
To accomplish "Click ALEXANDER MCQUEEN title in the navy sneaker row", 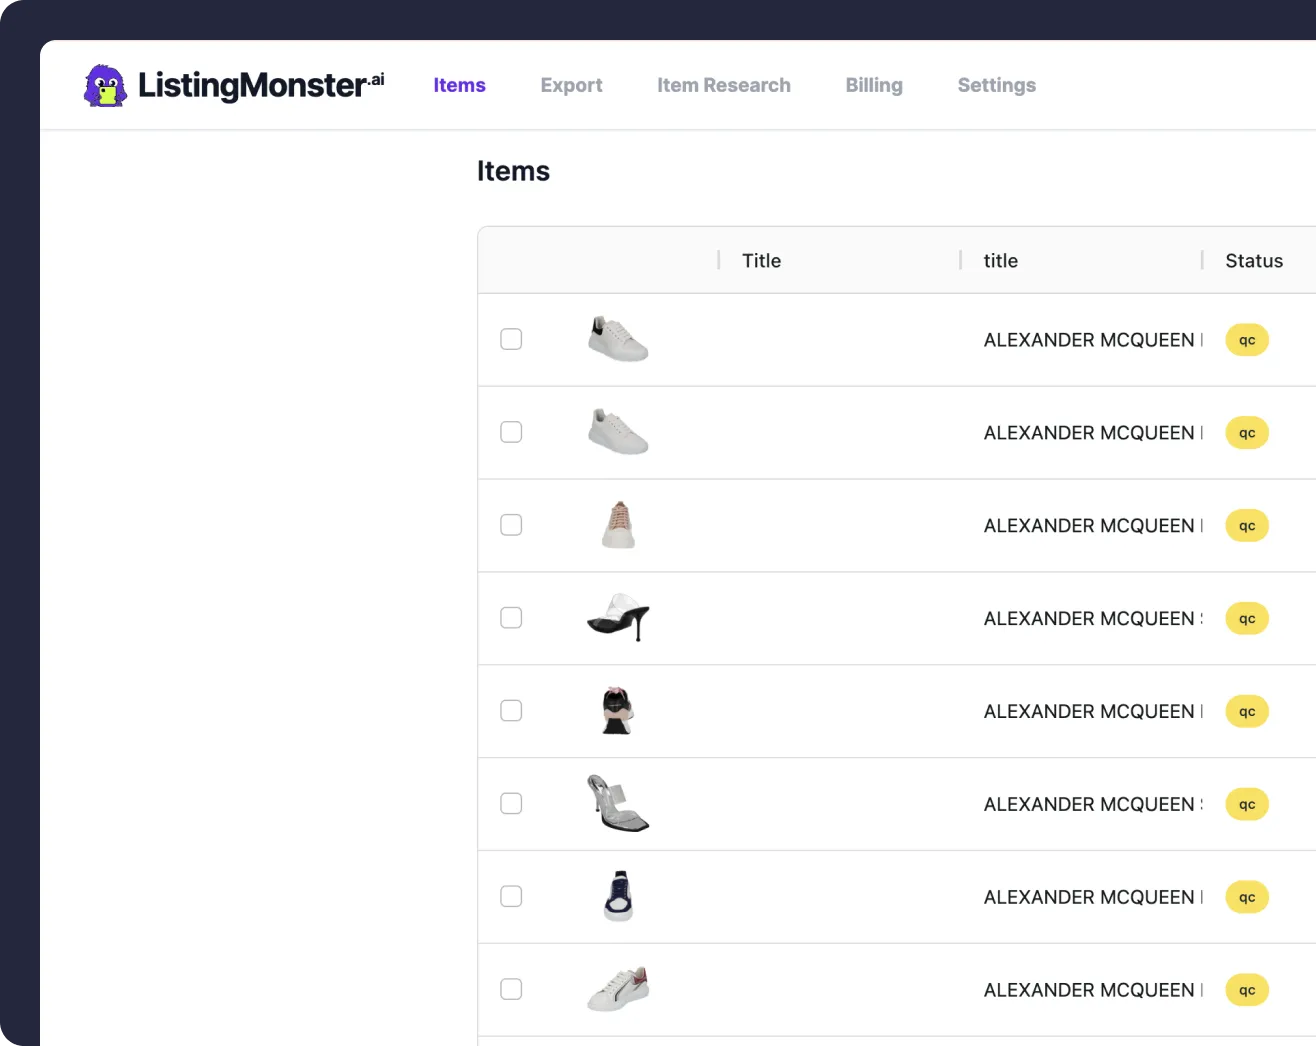I will [x=1093, y=898].
